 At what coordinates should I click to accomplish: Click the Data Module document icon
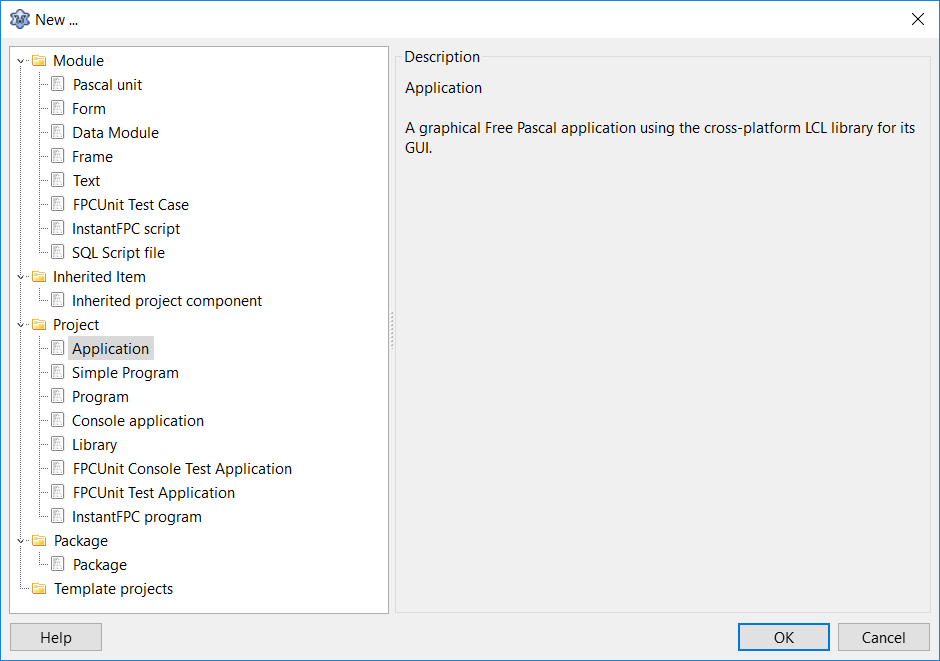pos(58,133)
